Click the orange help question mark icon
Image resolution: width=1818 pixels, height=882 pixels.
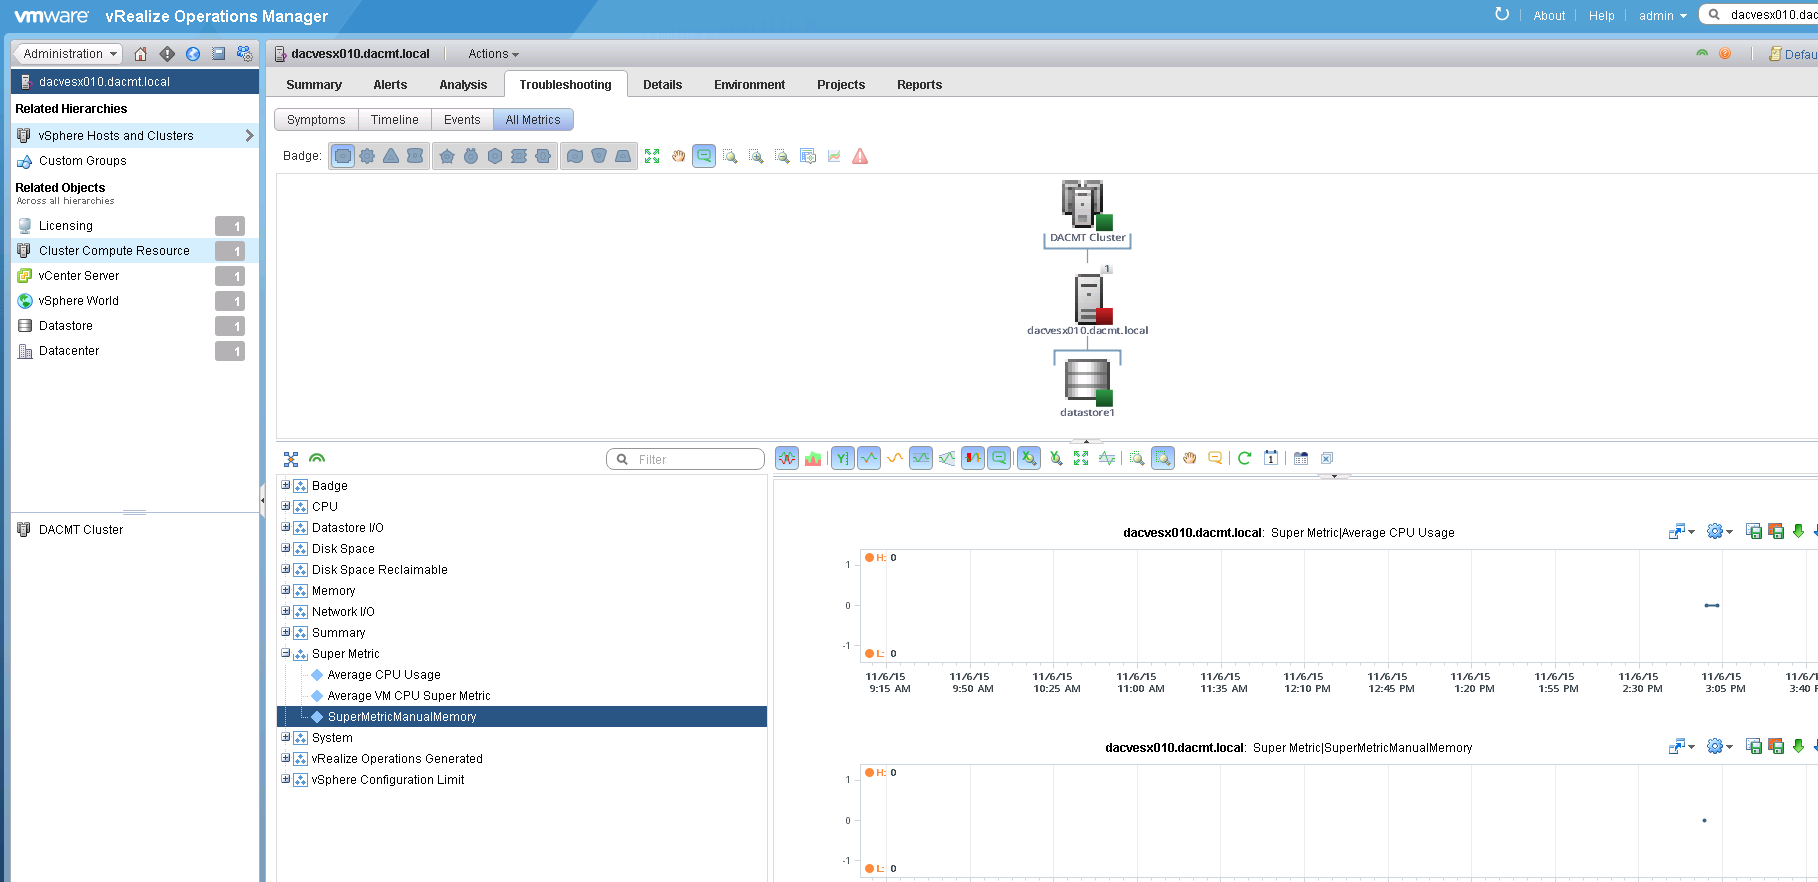pos(1725,54)
